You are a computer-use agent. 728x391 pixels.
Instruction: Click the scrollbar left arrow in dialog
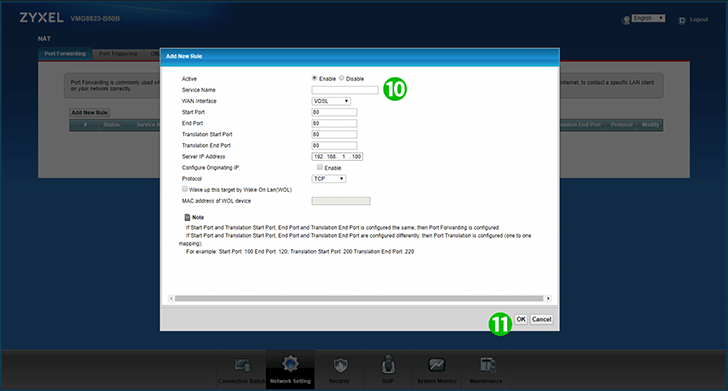coord(171,299)
